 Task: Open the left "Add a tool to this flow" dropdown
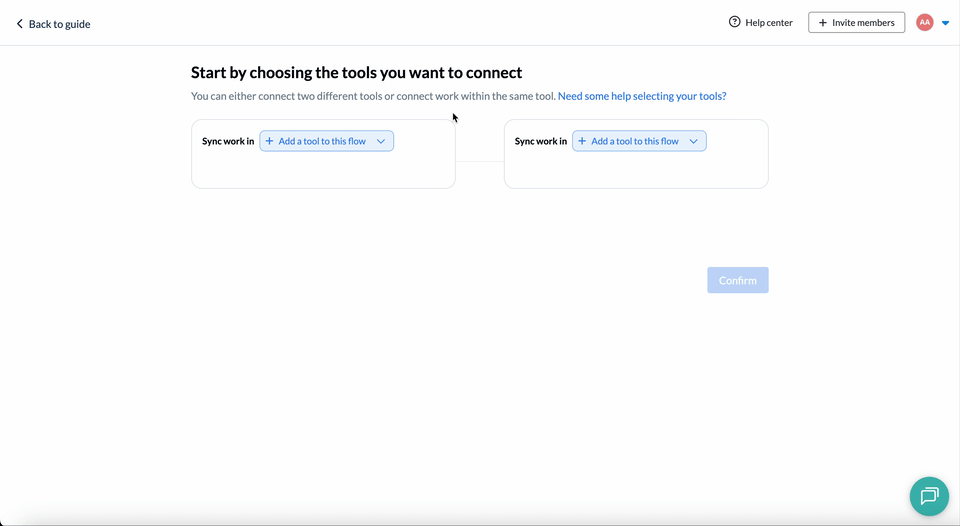[x=322, y=141]
